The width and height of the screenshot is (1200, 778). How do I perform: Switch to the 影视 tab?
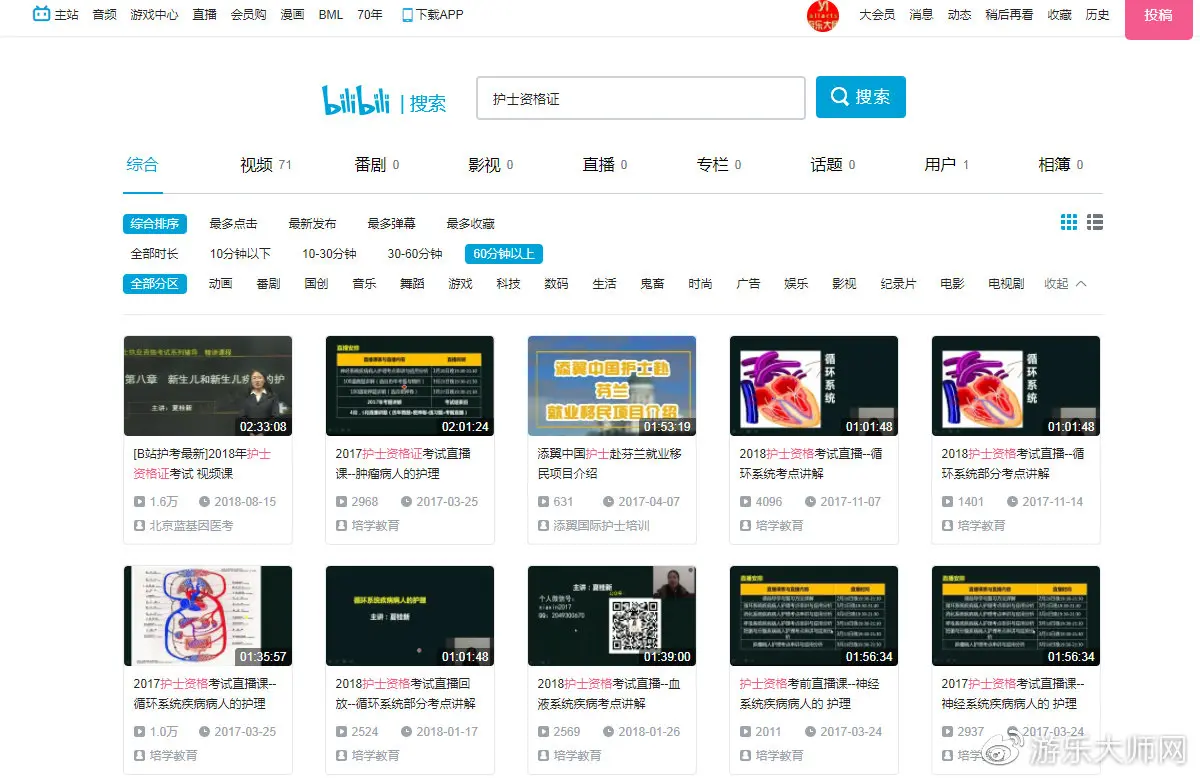click(x=491, y=165)
